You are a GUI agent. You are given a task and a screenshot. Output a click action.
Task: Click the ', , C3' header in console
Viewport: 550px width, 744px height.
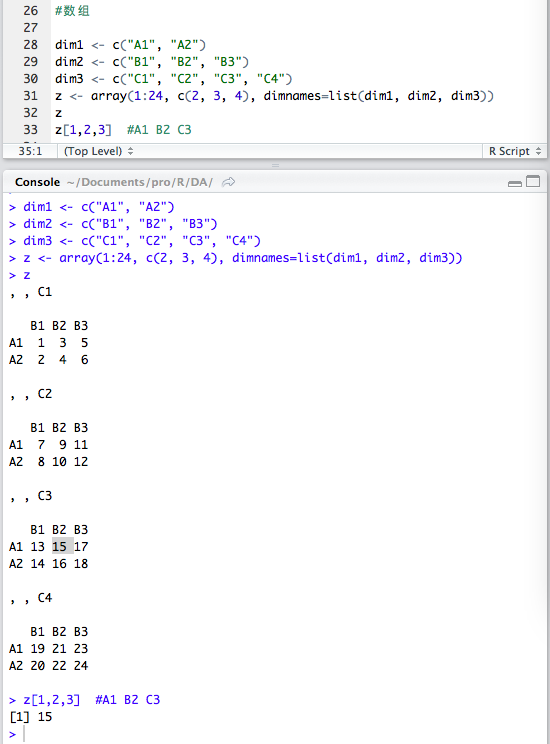[31, 496]
